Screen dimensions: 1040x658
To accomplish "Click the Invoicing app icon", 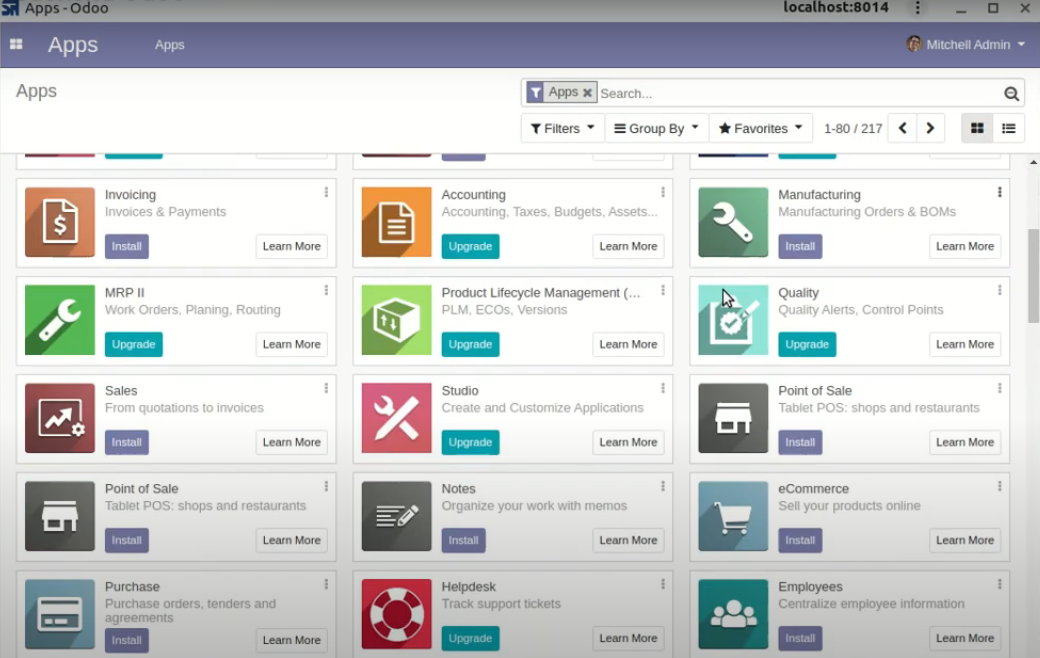I will pyautogui.click(x=60, y=222).
